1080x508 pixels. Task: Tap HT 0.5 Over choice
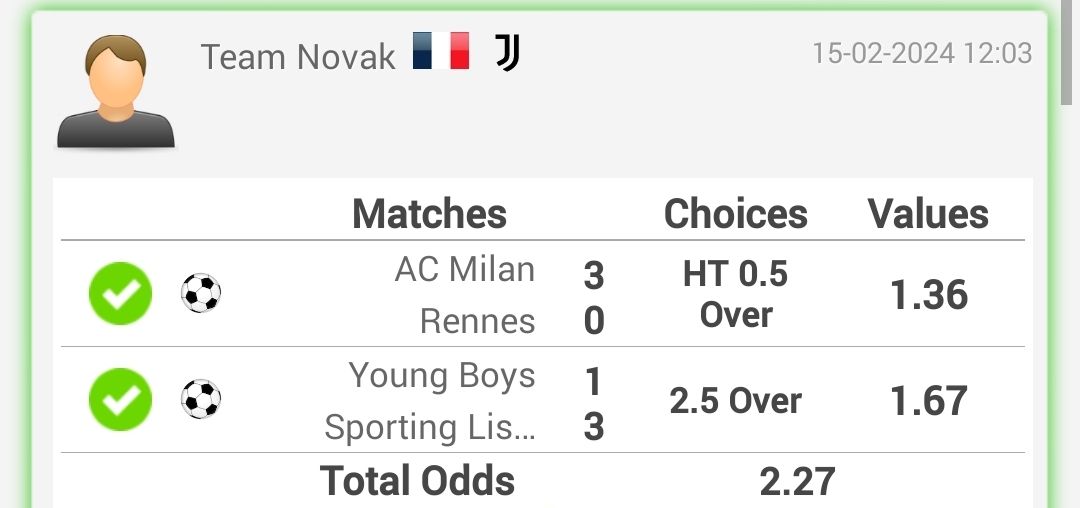pos(736,295)
